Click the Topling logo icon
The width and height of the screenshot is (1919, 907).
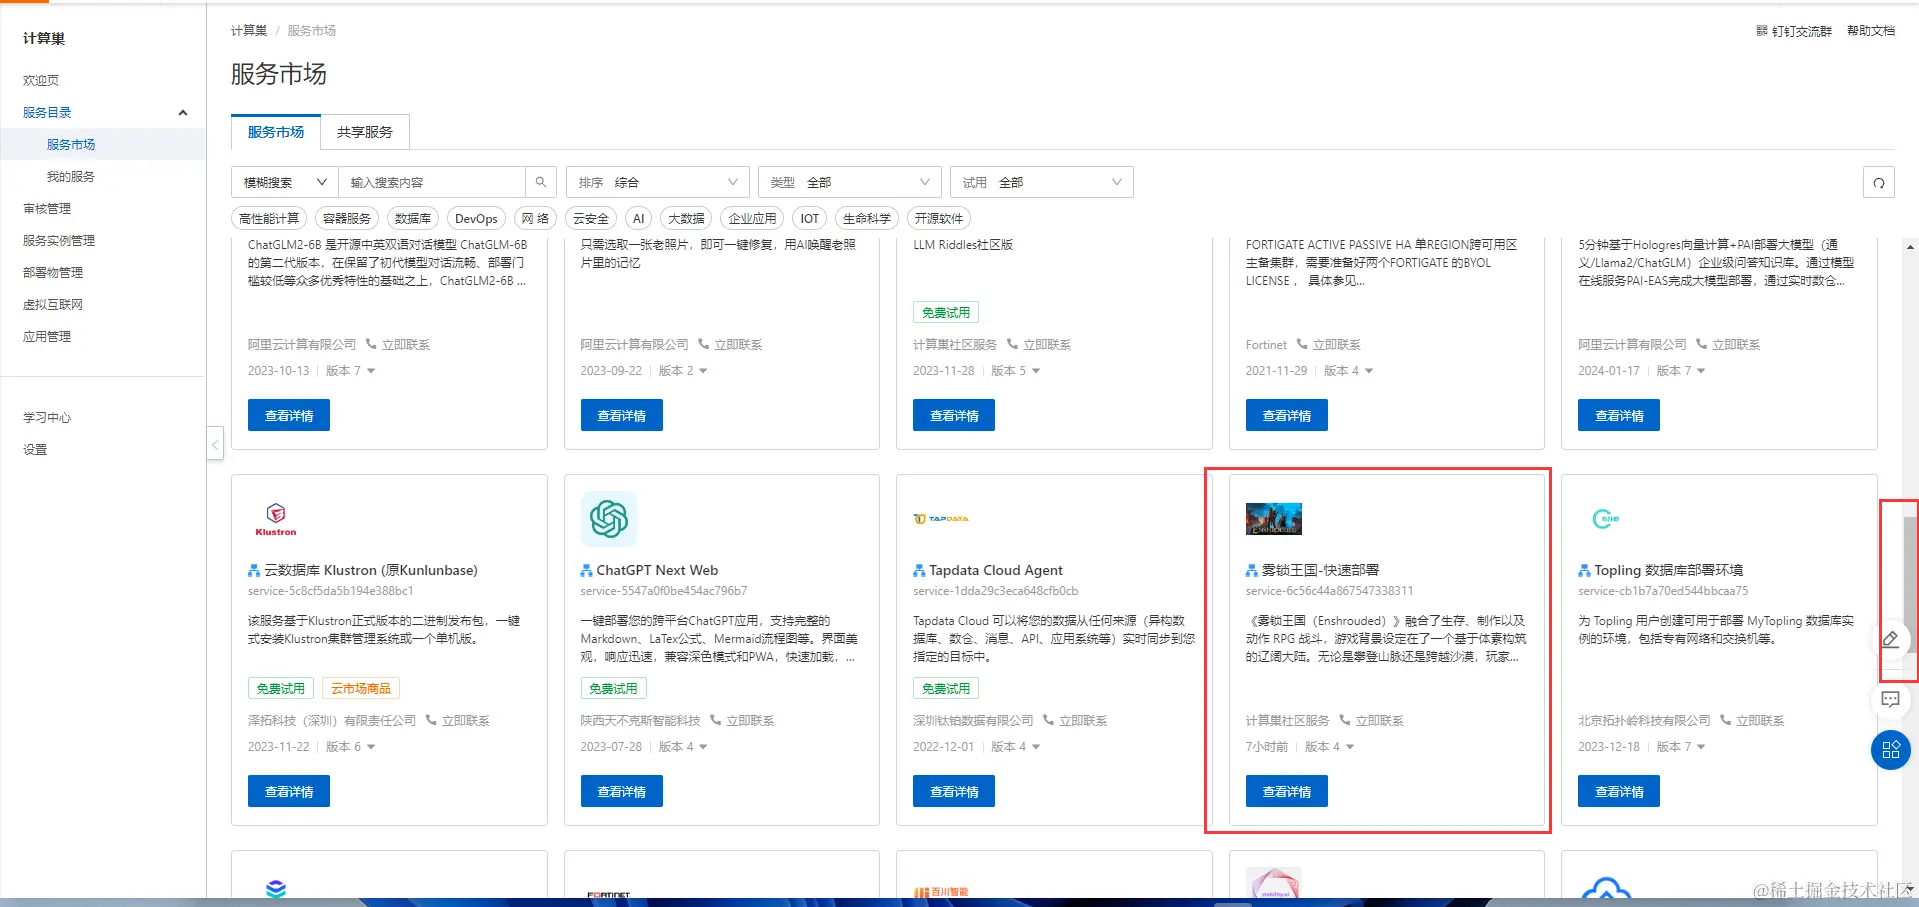(x=1605, y=518)
